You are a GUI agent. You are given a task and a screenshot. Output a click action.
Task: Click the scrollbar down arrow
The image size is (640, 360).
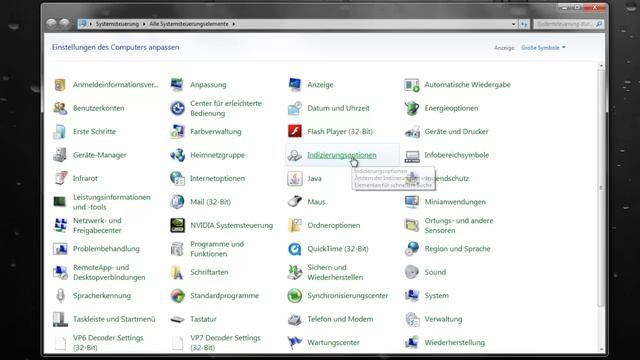pos(601,349)
